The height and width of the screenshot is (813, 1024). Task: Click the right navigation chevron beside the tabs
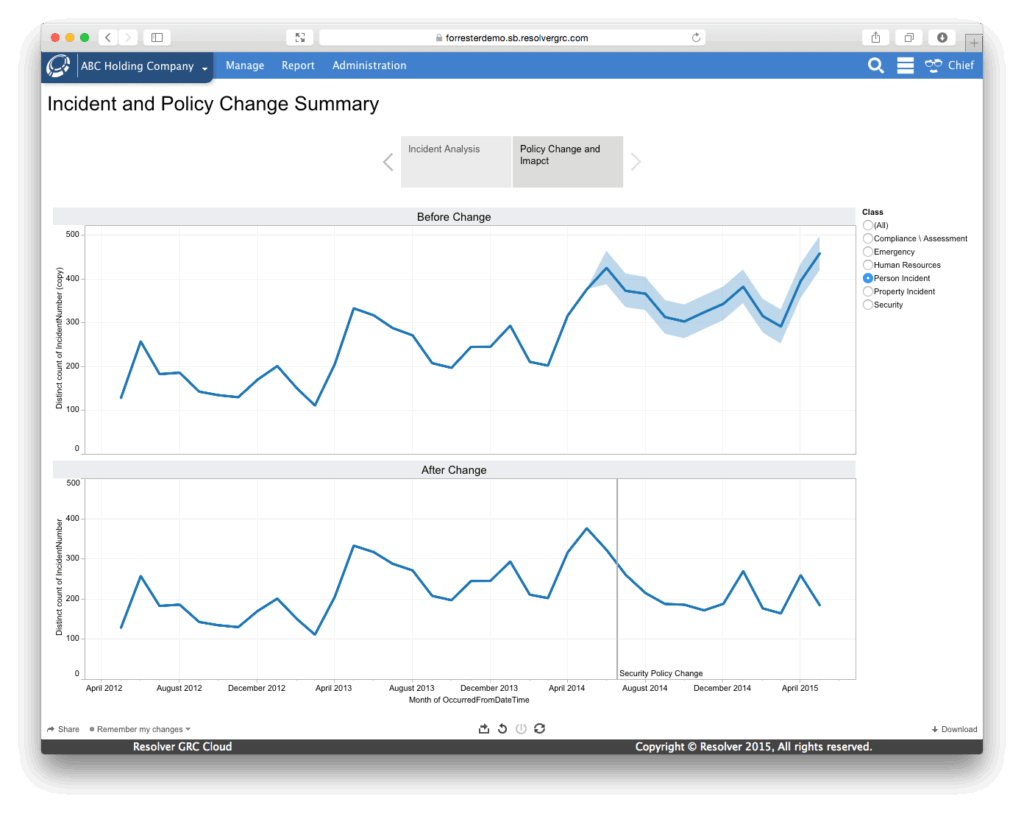(638, 161)
